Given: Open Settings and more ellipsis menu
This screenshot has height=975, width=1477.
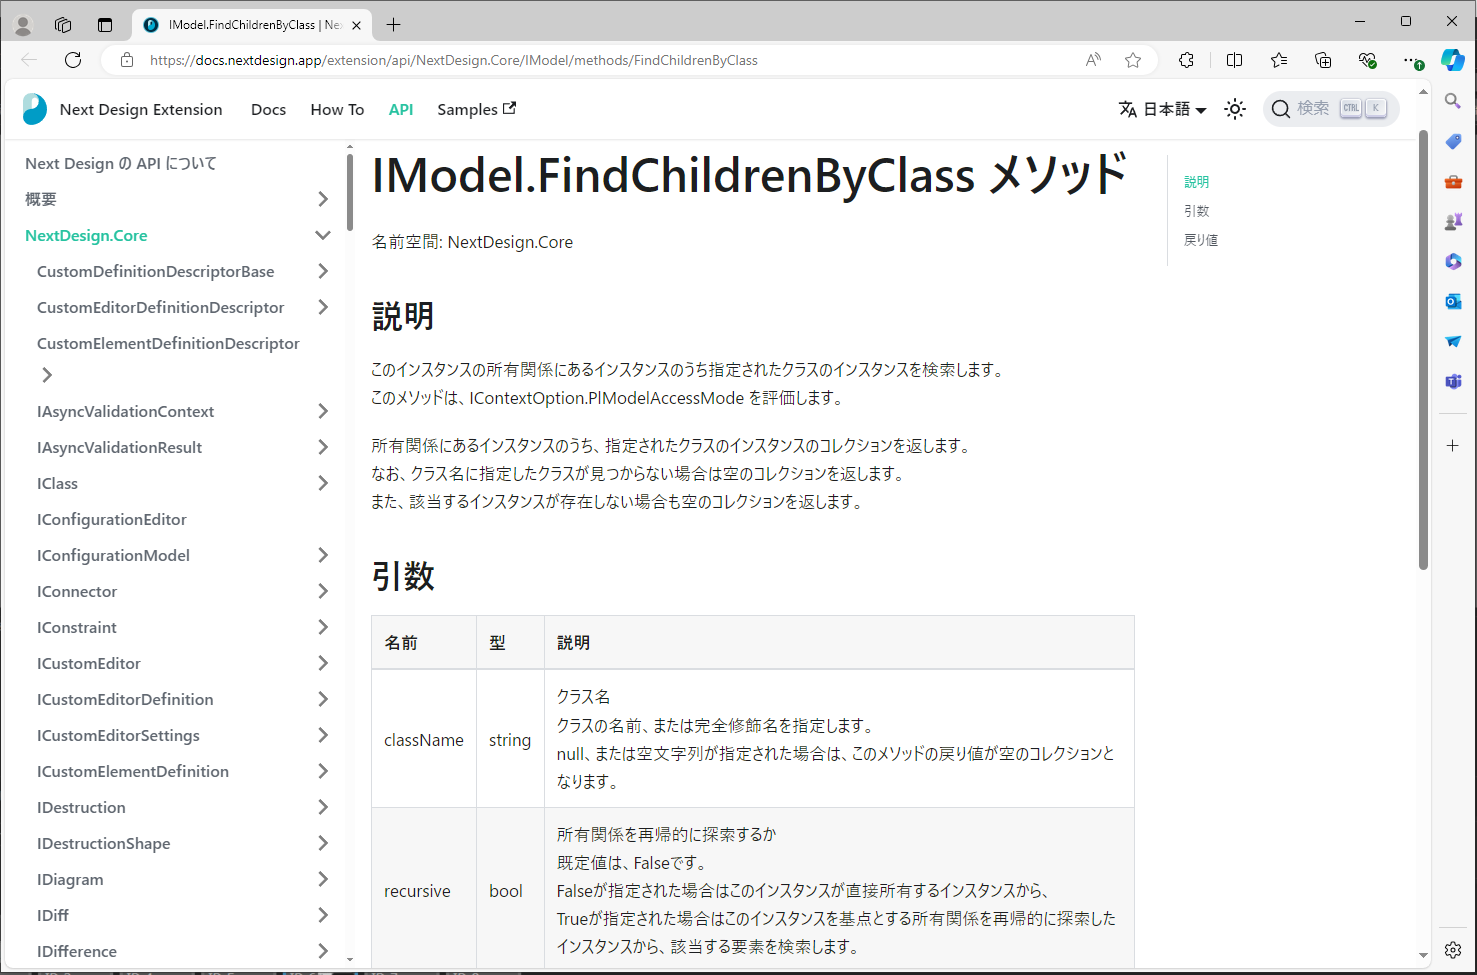Looking at the screenshot, I should (x=1411, y=60).
